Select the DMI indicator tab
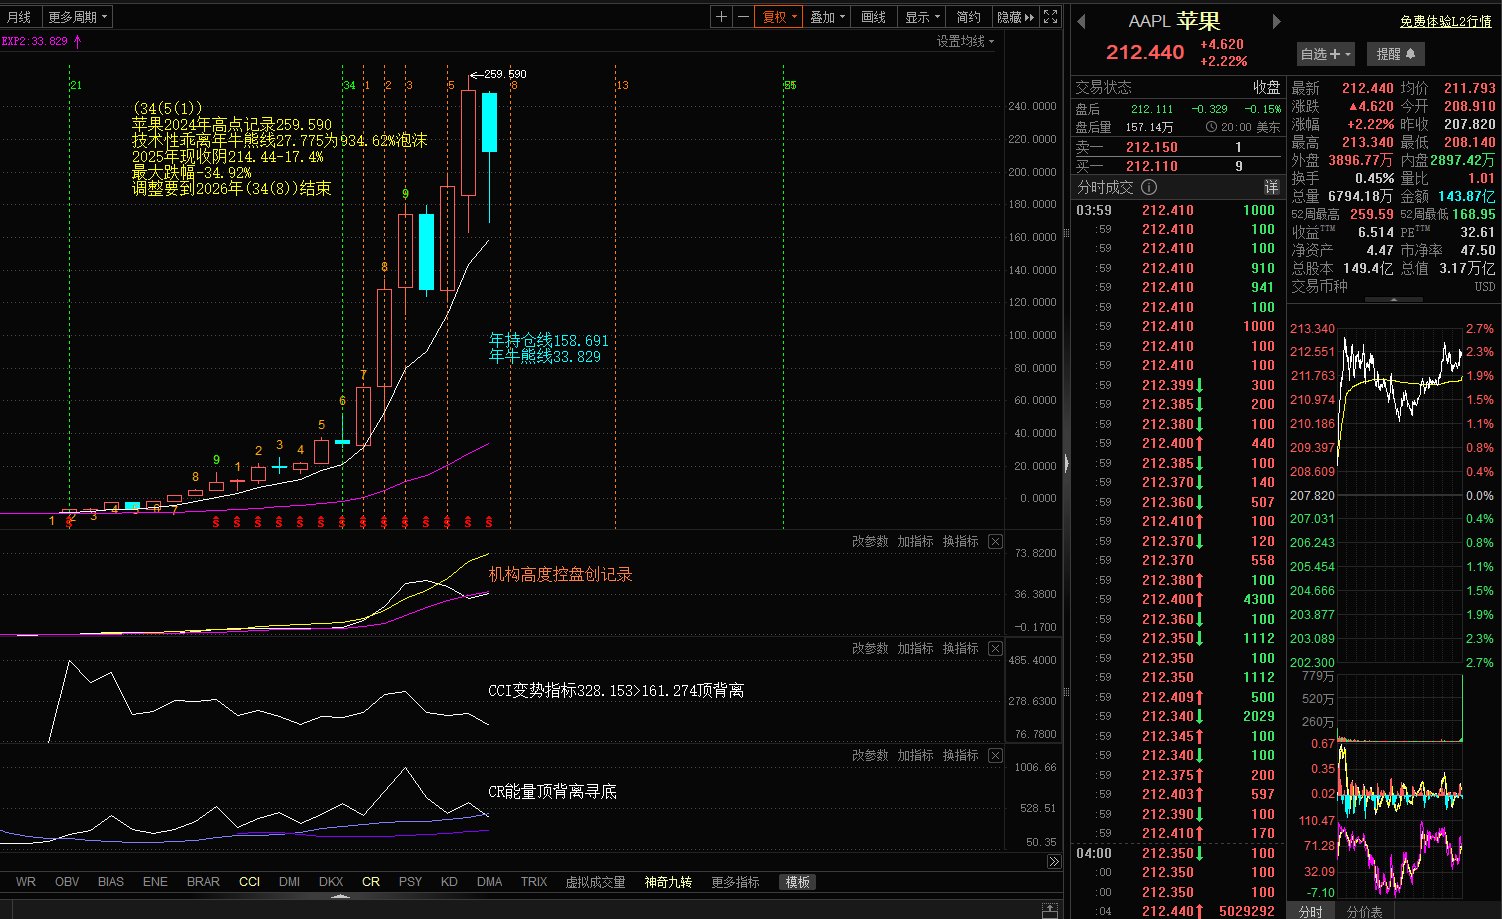Image resolution: width=1502 pixels, height=919 pixels. tap(289, 882)
